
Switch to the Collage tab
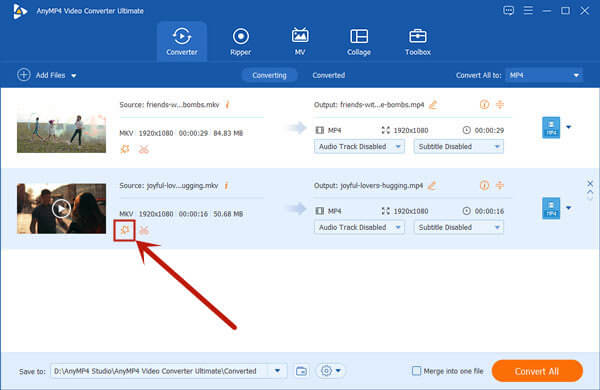359,41
